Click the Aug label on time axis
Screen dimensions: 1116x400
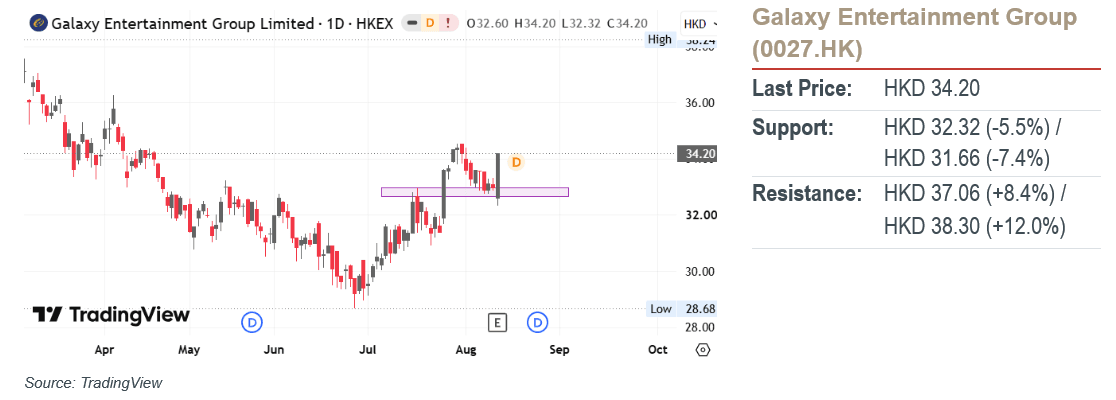pos(465,350)
